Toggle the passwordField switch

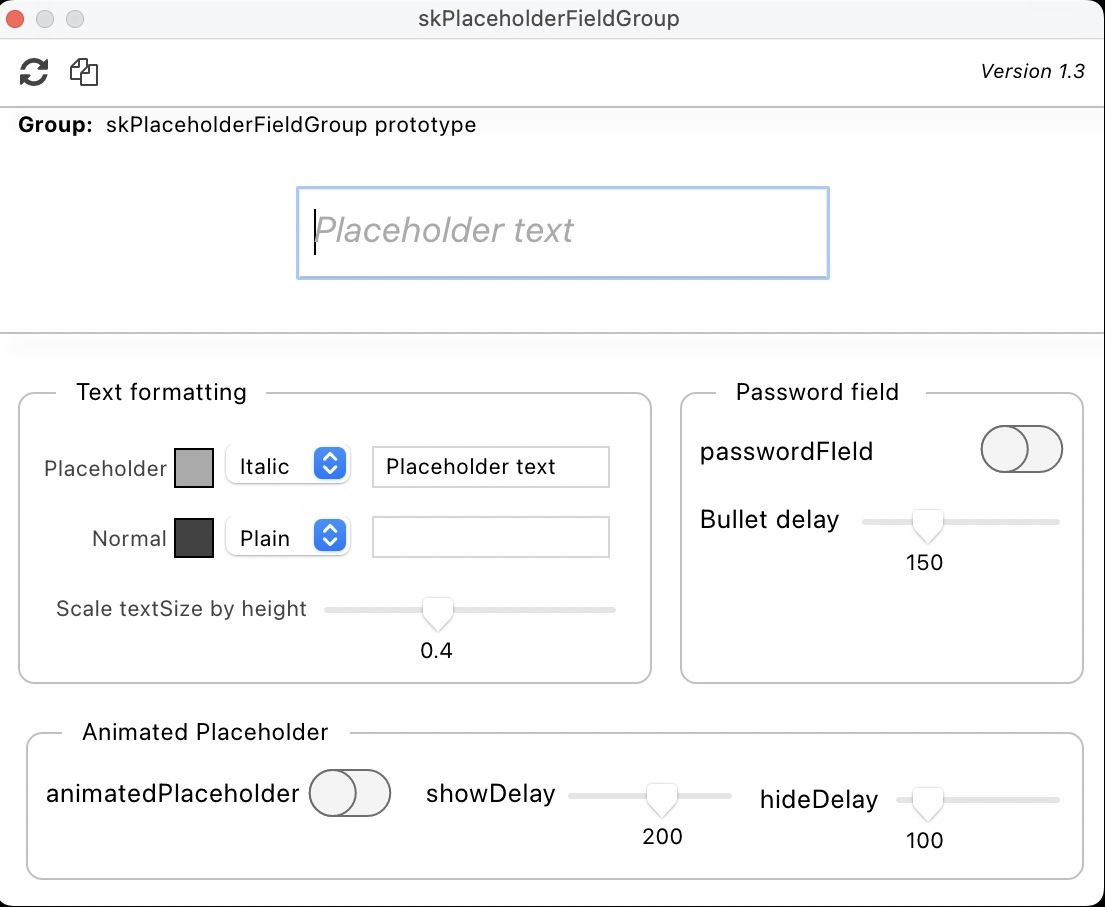(x=1021, y=450)
